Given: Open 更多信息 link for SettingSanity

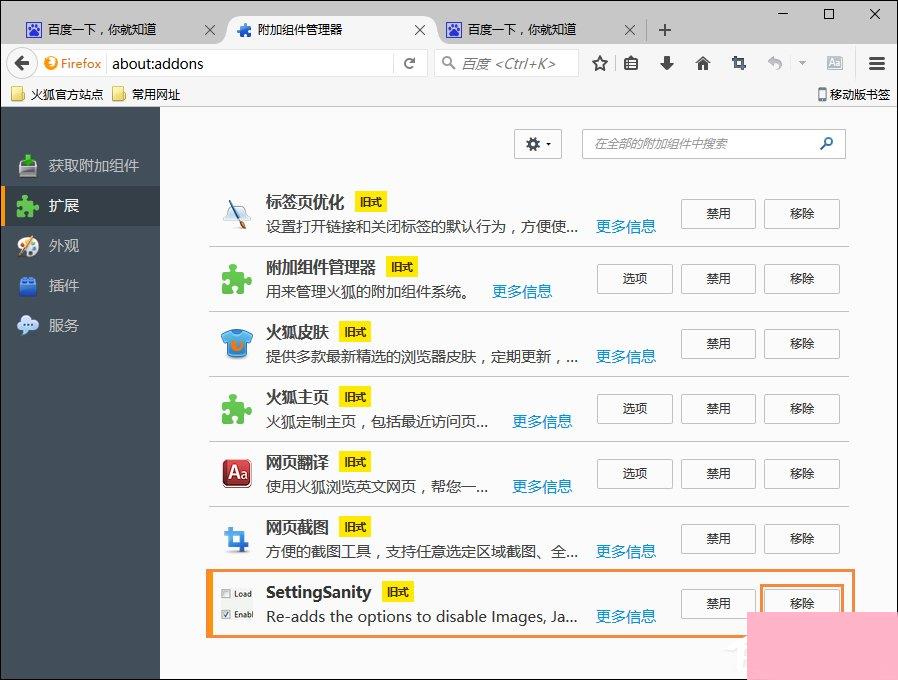Looking at the screenshot, I should (x=625, y=617).
